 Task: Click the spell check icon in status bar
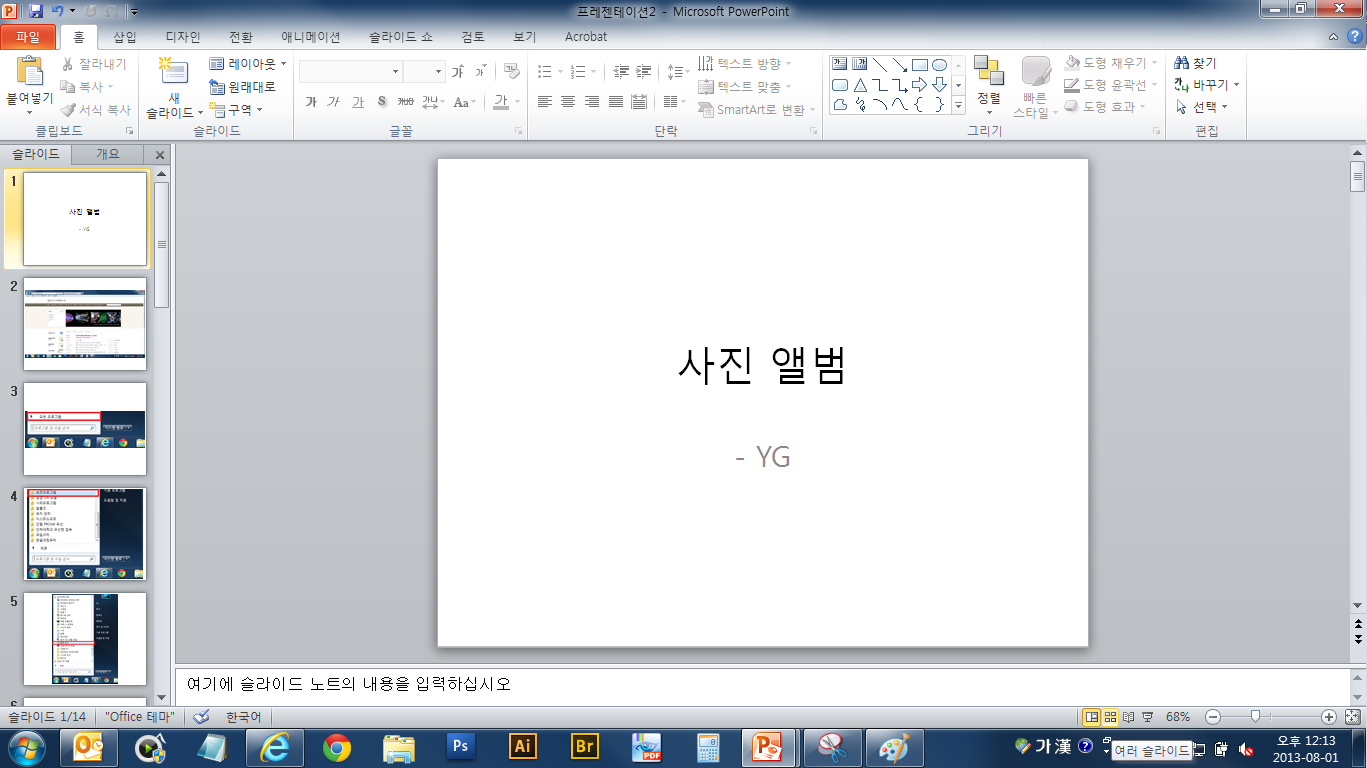tap(201, 717)
